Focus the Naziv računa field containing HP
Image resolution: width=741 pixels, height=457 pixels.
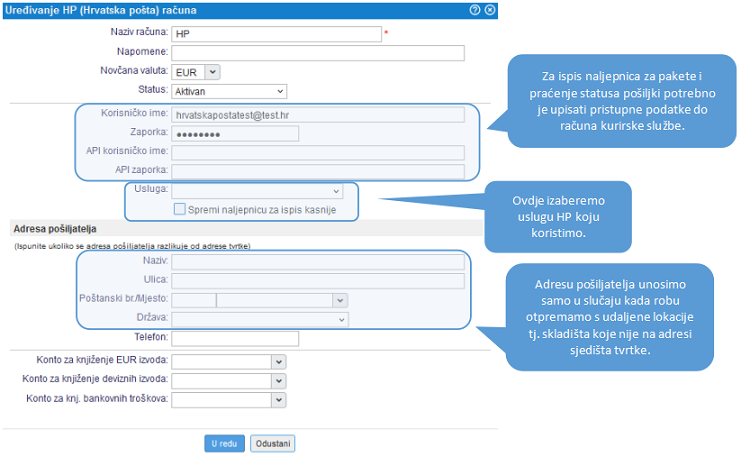[x=276, y=34]
